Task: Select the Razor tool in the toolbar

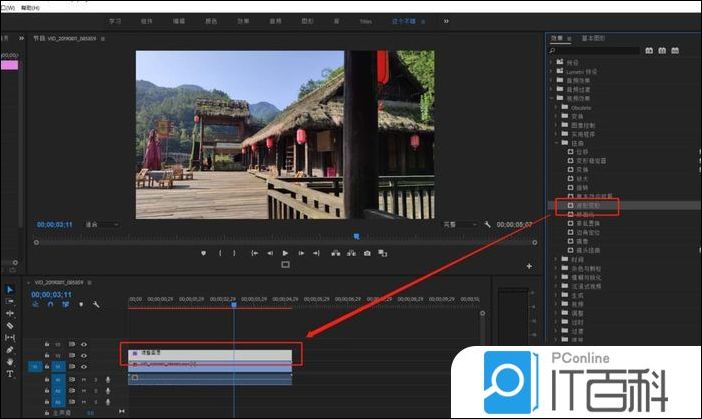Action: click(10, 326)
